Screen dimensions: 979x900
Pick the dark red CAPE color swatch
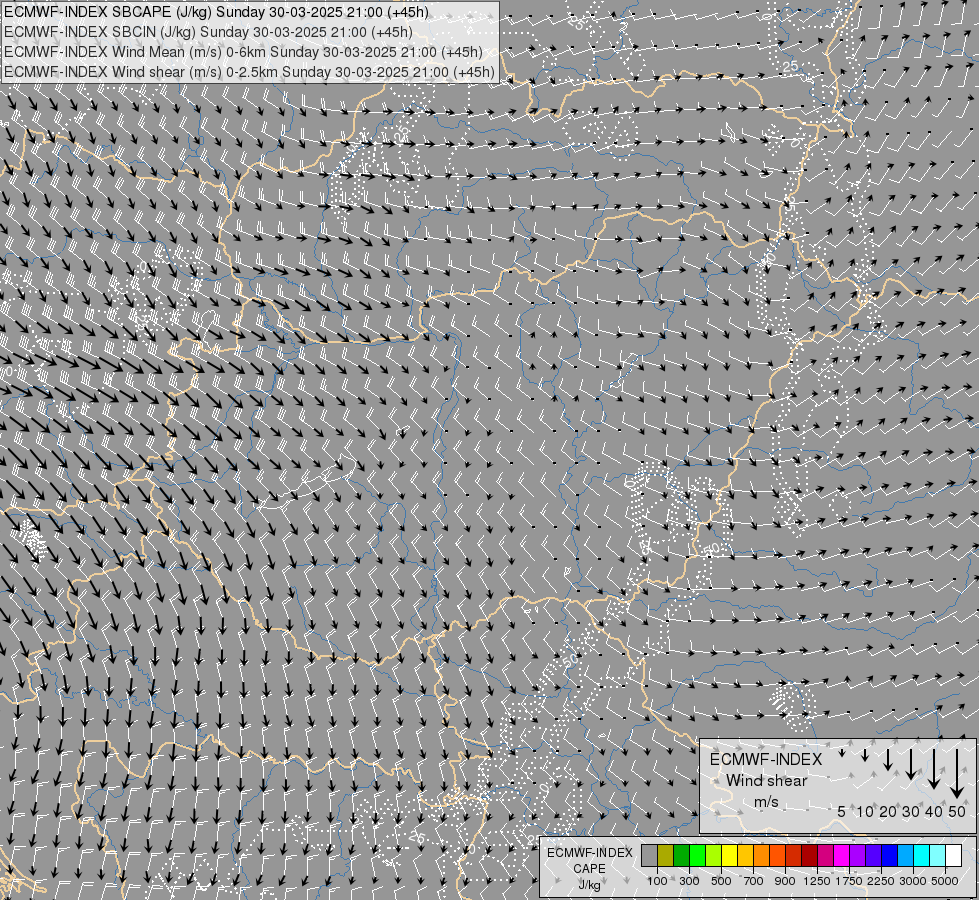click(810, 856)
